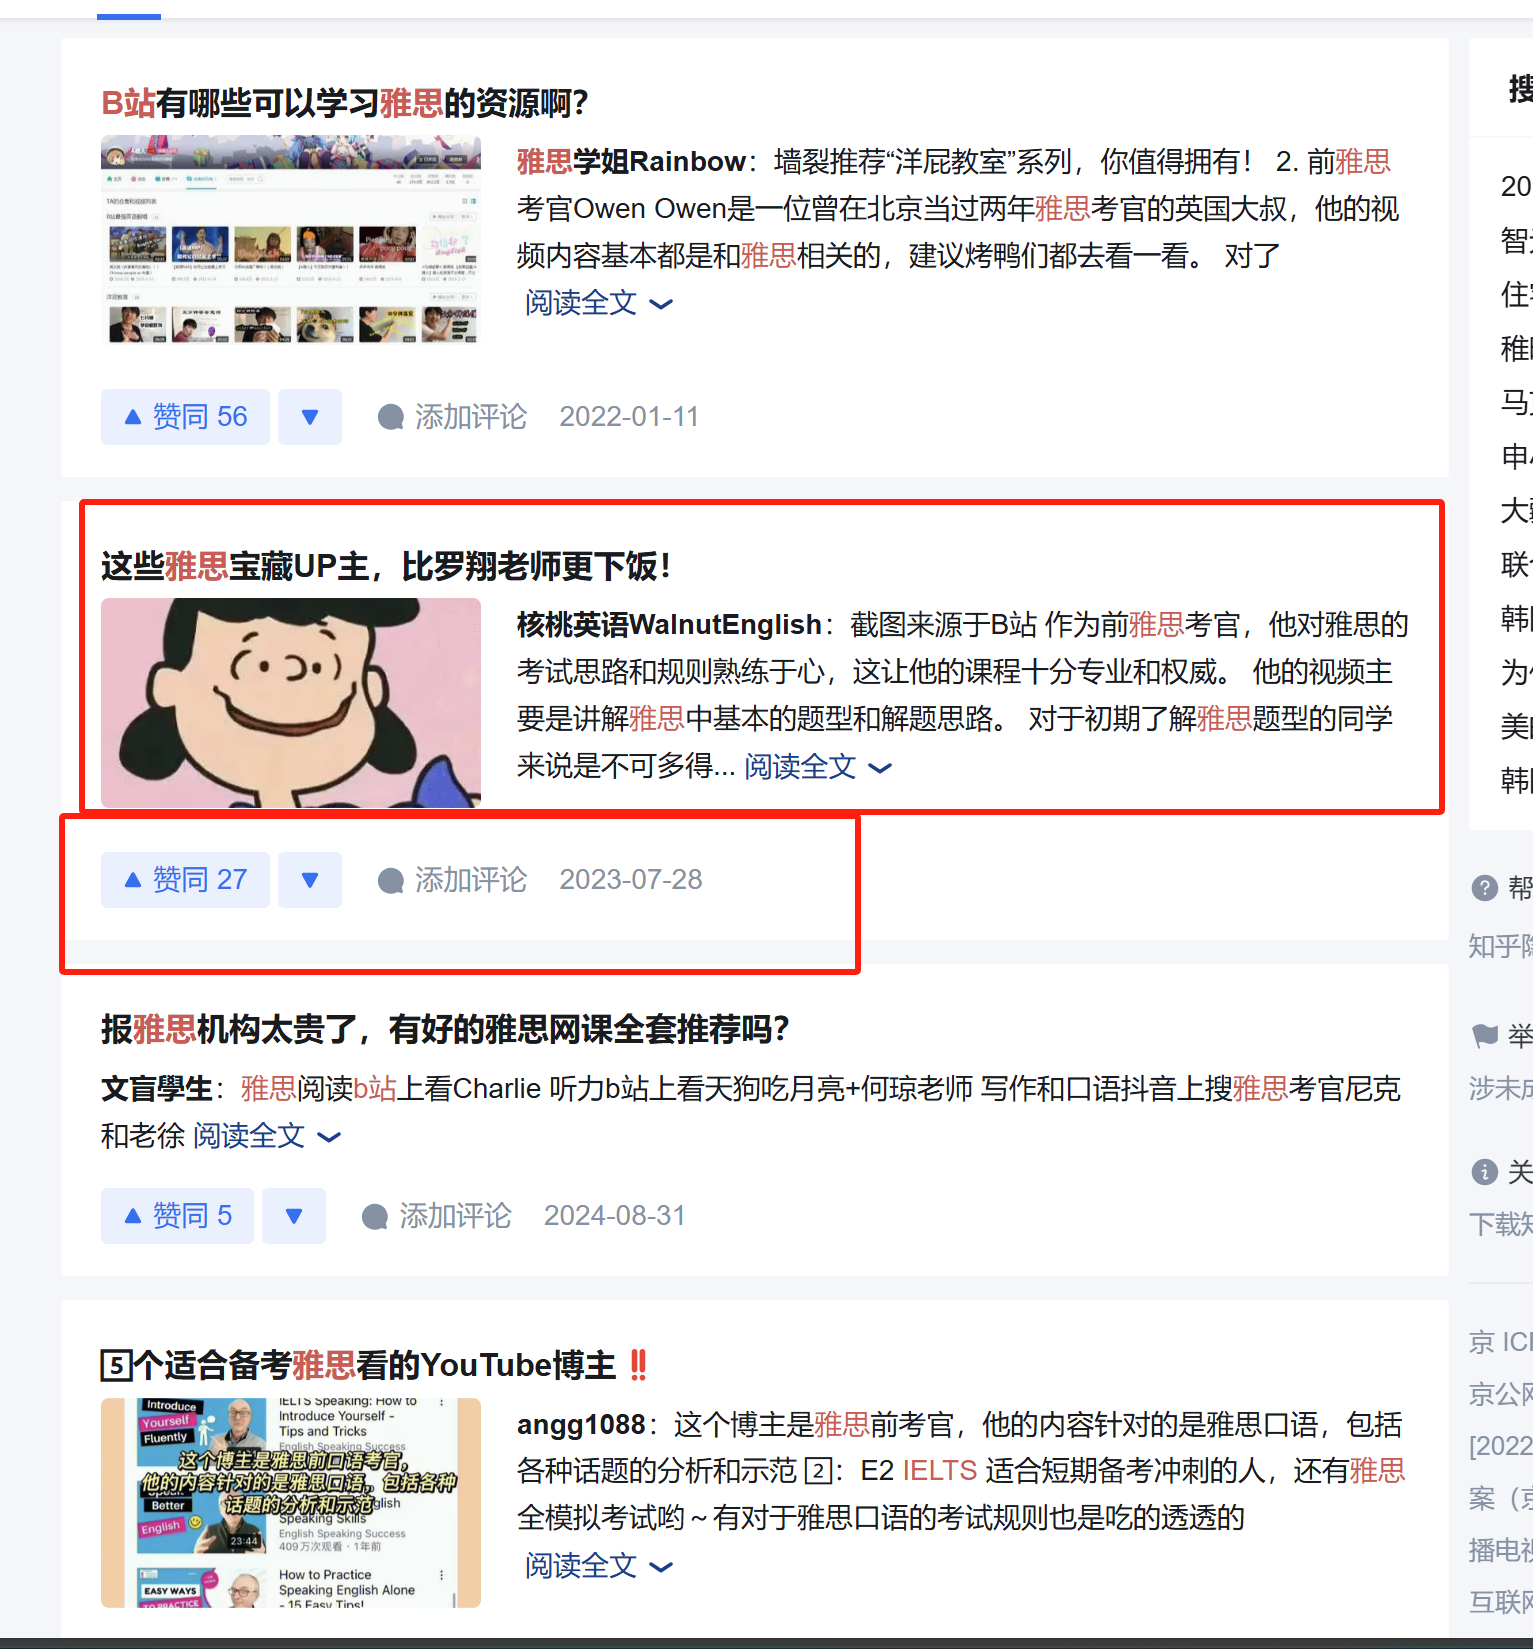Add comment on the 2022-01-11 post

click(x=452, y=417)
